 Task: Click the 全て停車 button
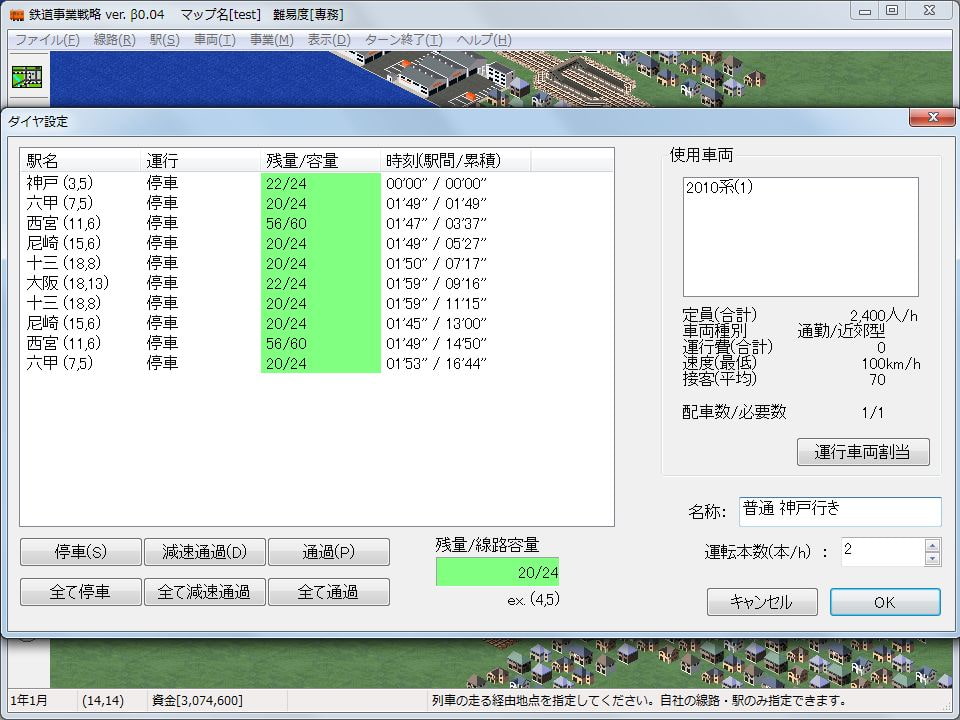pyautogui.click(x=80, y=592)
